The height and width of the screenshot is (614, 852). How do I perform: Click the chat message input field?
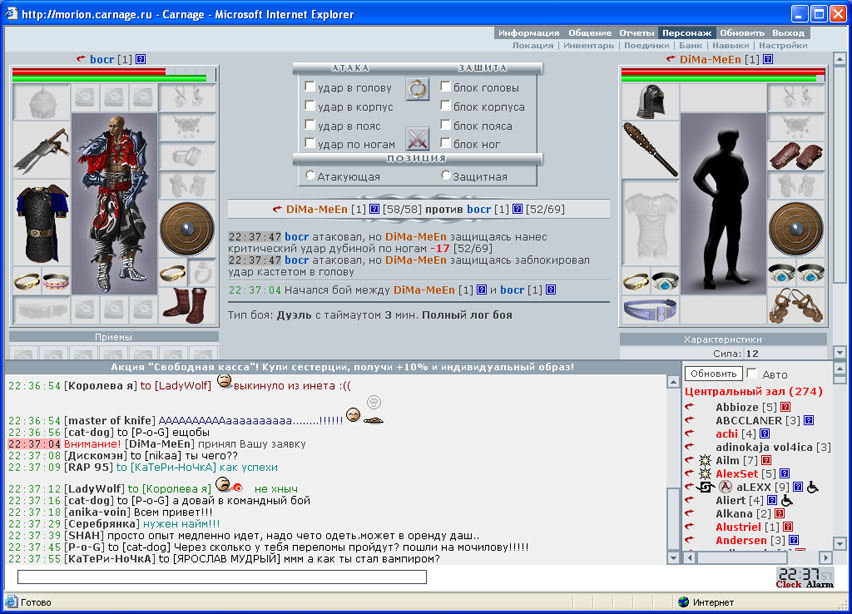click(222, 577)
